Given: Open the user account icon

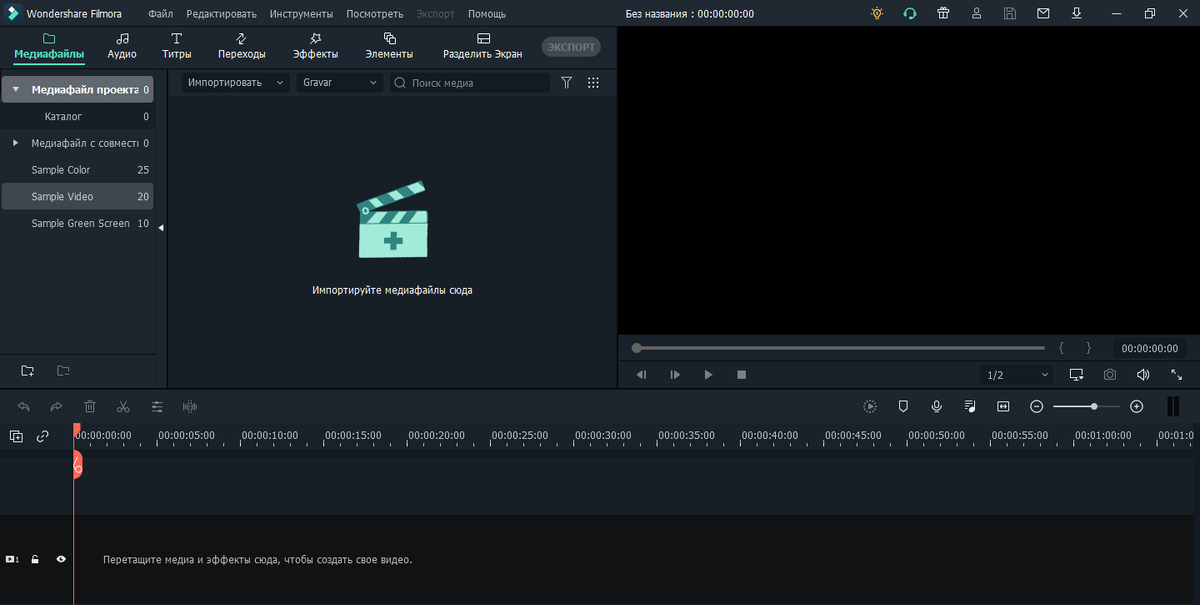Looking at the screenshot, I should [977, 14].
